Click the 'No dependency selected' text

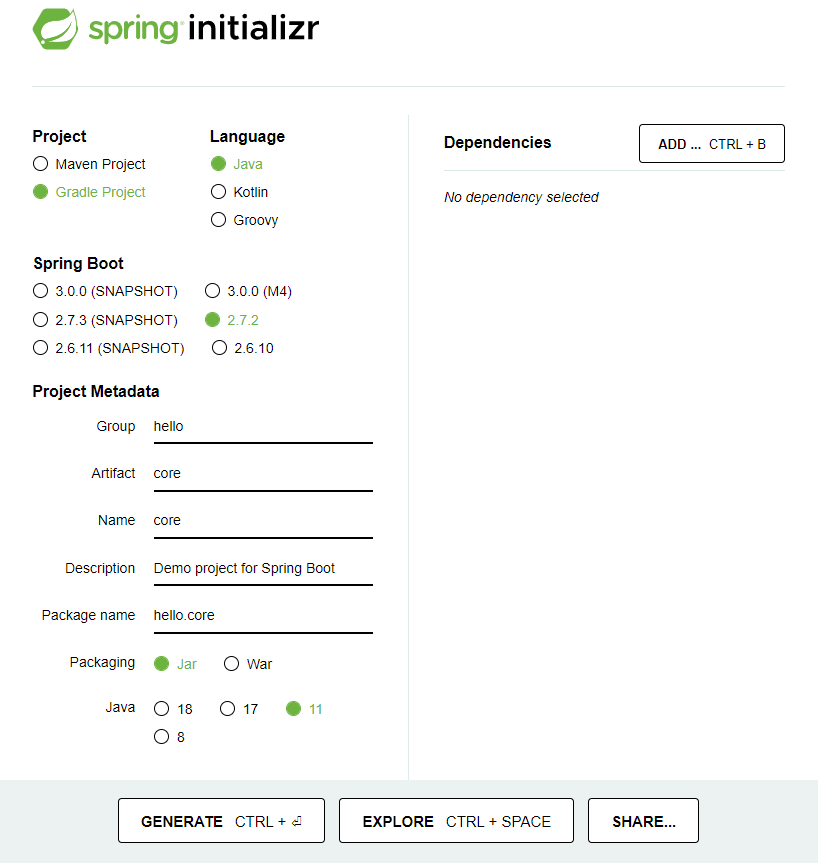[x=521, y=197]
